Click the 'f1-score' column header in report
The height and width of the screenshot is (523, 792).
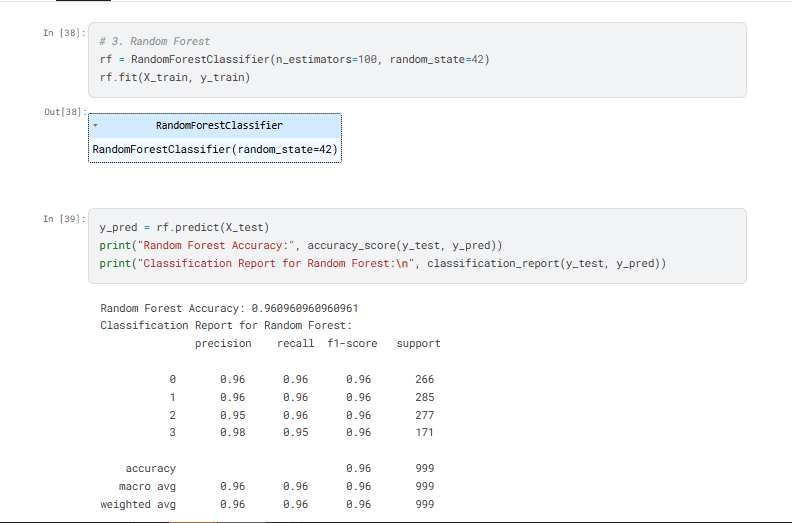[352, 344]
